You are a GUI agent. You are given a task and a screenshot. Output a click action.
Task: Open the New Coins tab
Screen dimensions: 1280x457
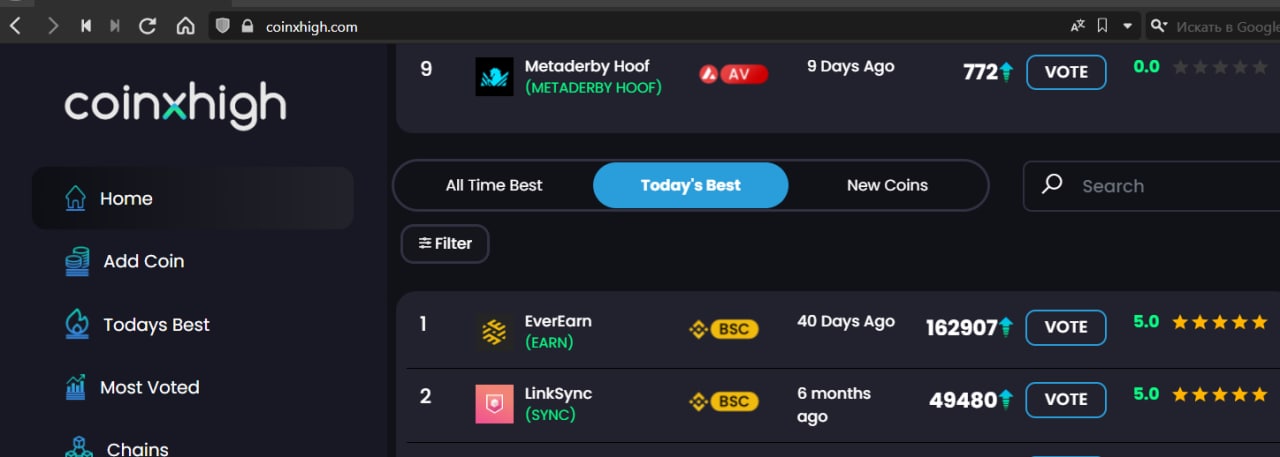click(887, 185)
